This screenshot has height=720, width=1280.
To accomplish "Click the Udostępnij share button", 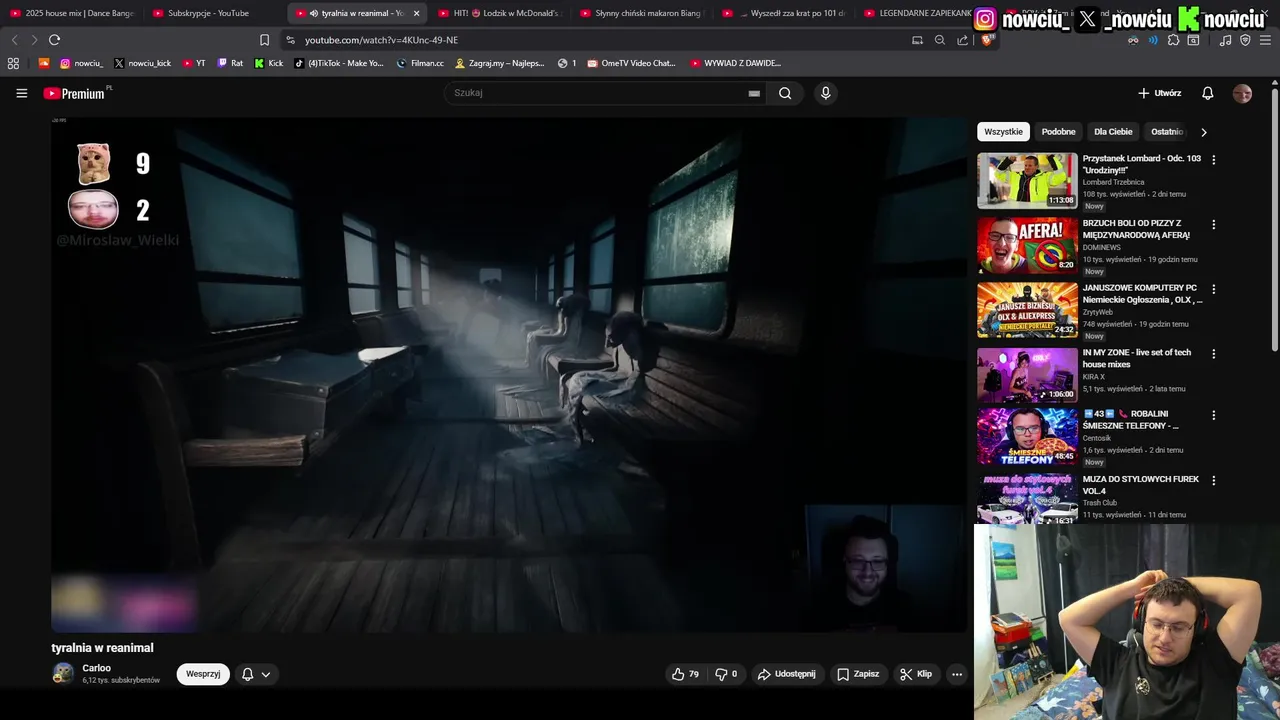I will pos(787,674).
